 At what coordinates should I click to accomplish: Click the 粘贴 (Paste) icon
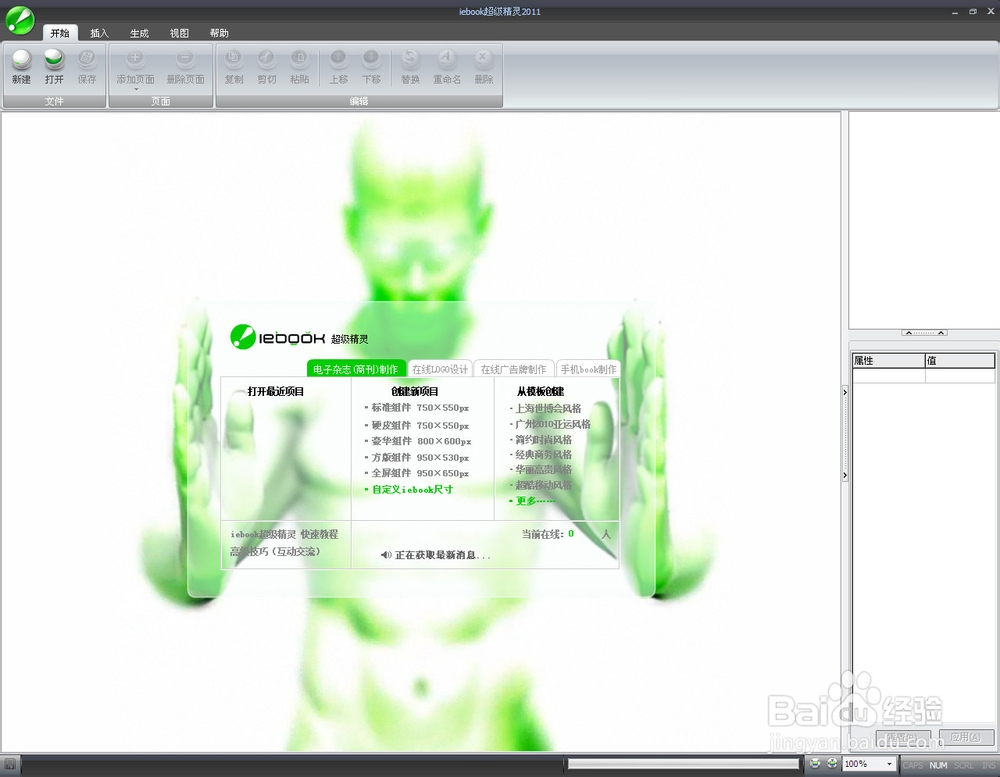point(299,59)
